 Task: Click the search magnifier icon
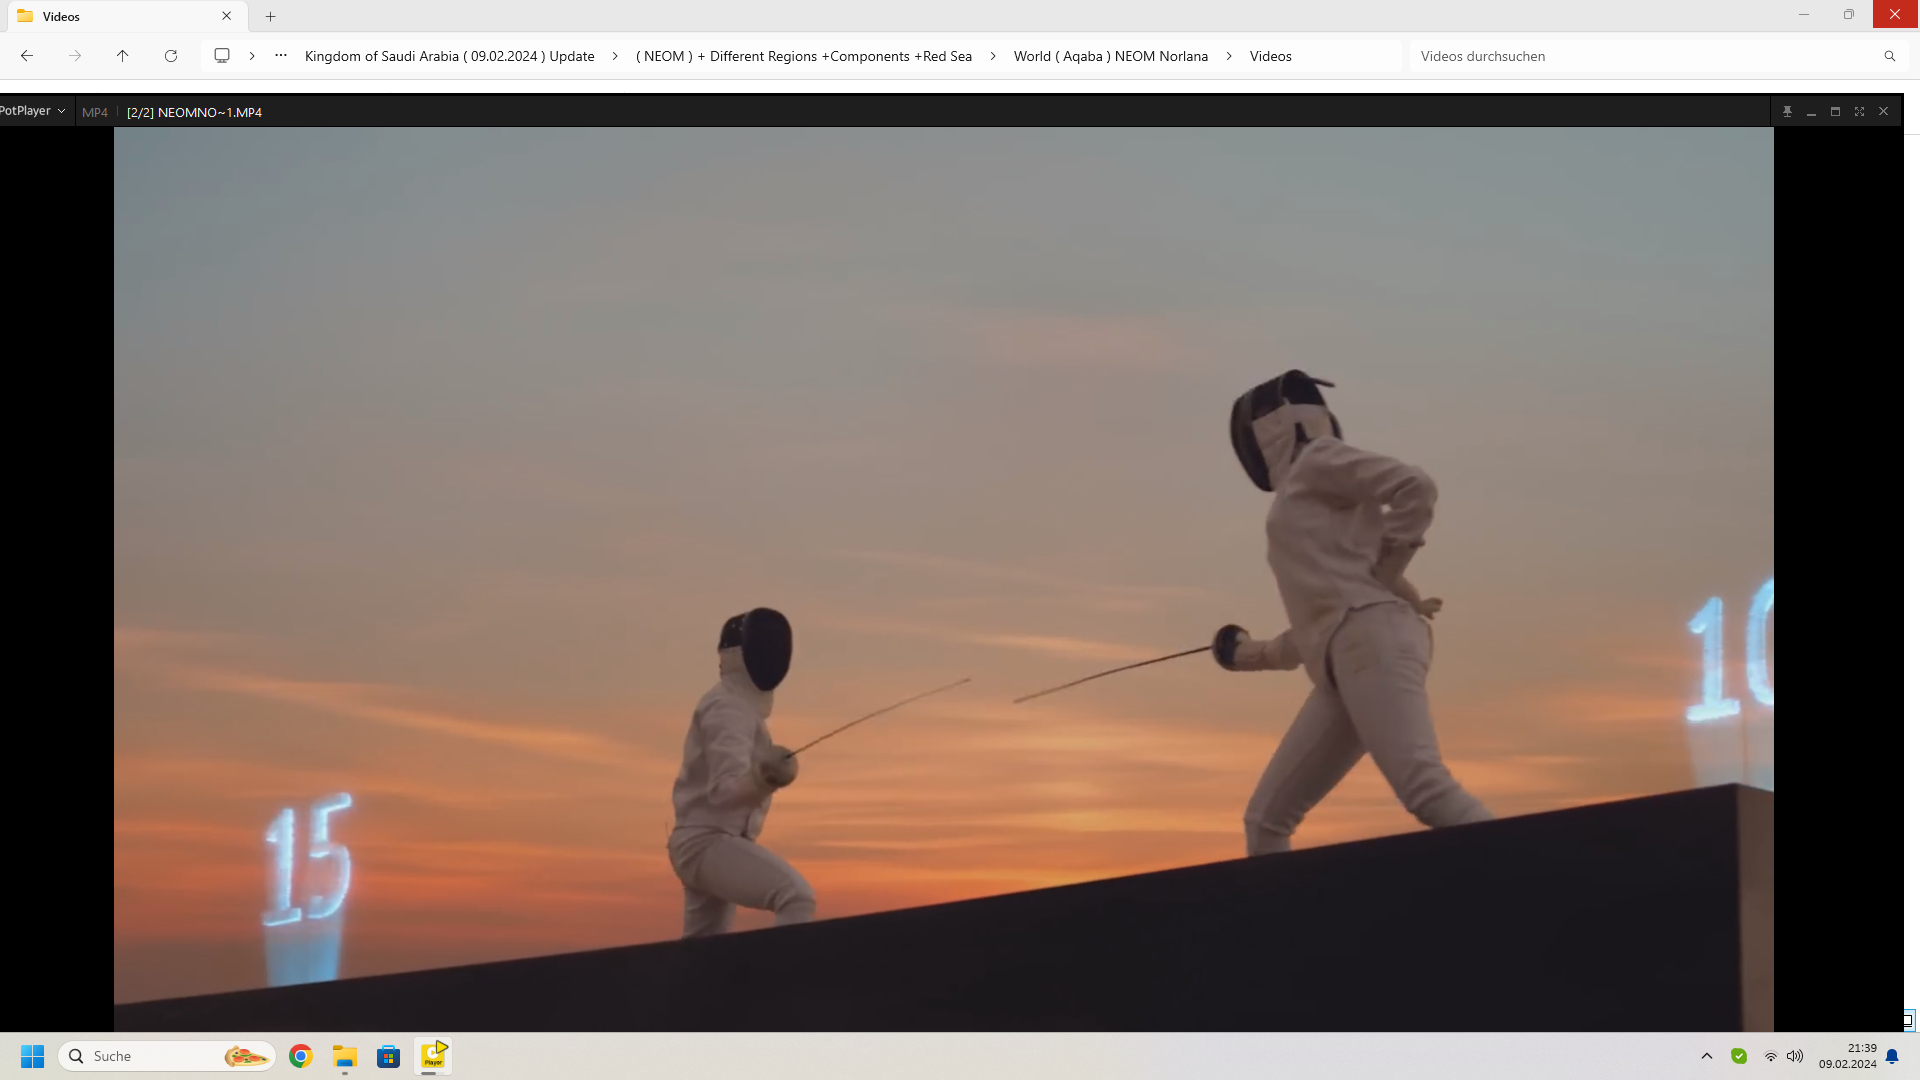click(1889, 56)
